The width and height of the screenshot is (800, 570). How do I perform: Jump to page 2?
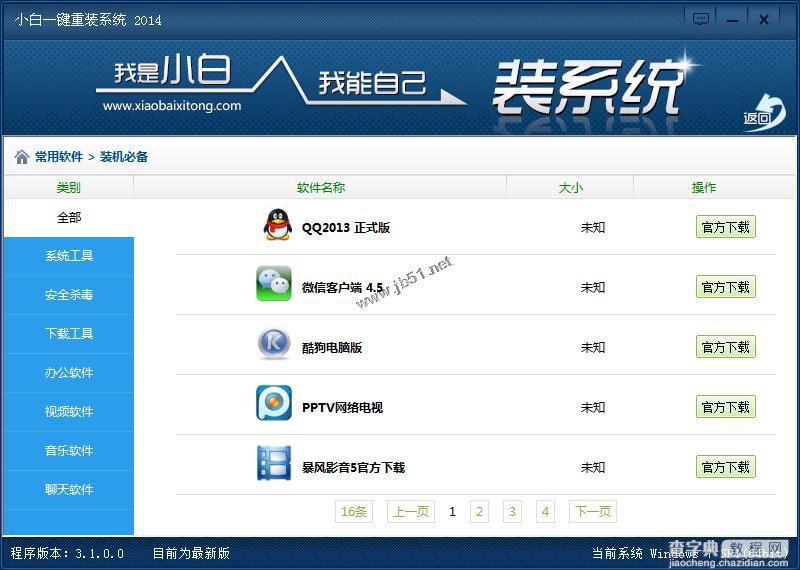click(x=479, y=511)
